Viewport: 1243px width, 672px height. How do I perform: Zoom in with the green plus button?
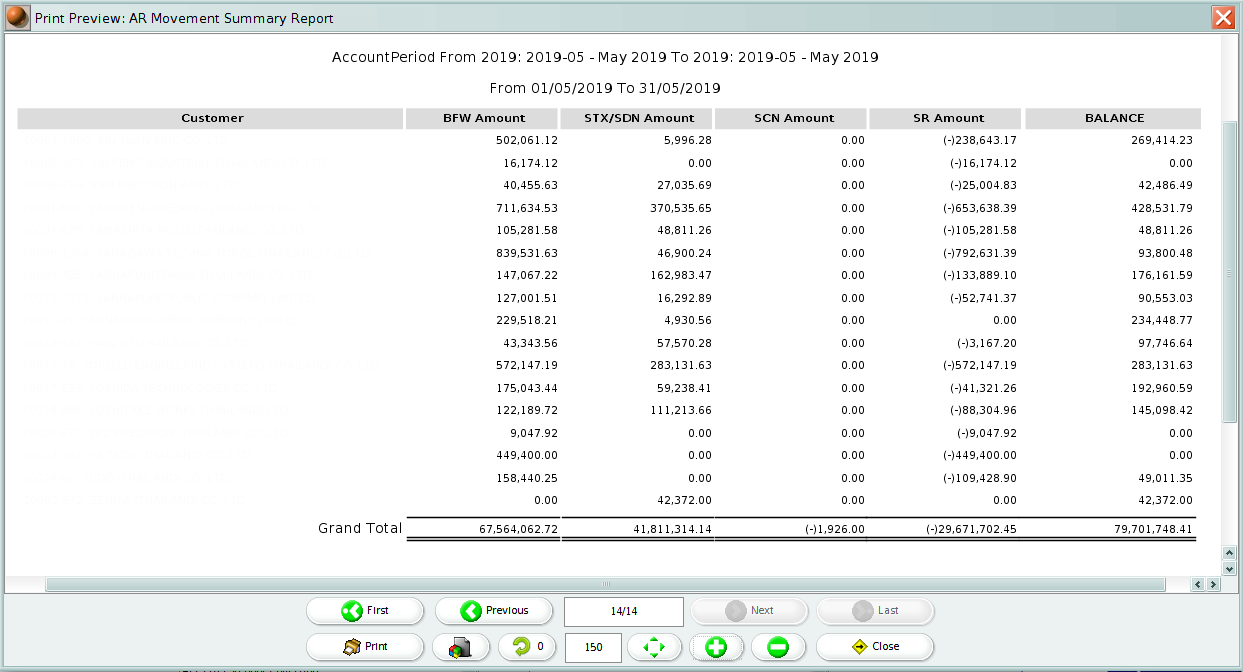tap(716, 647)
